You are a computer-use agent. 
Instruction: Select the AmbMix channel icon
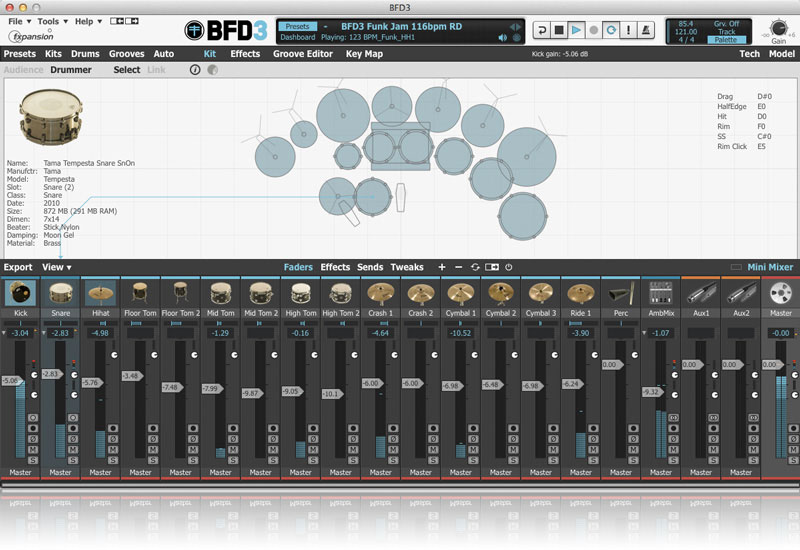point(660,293)
